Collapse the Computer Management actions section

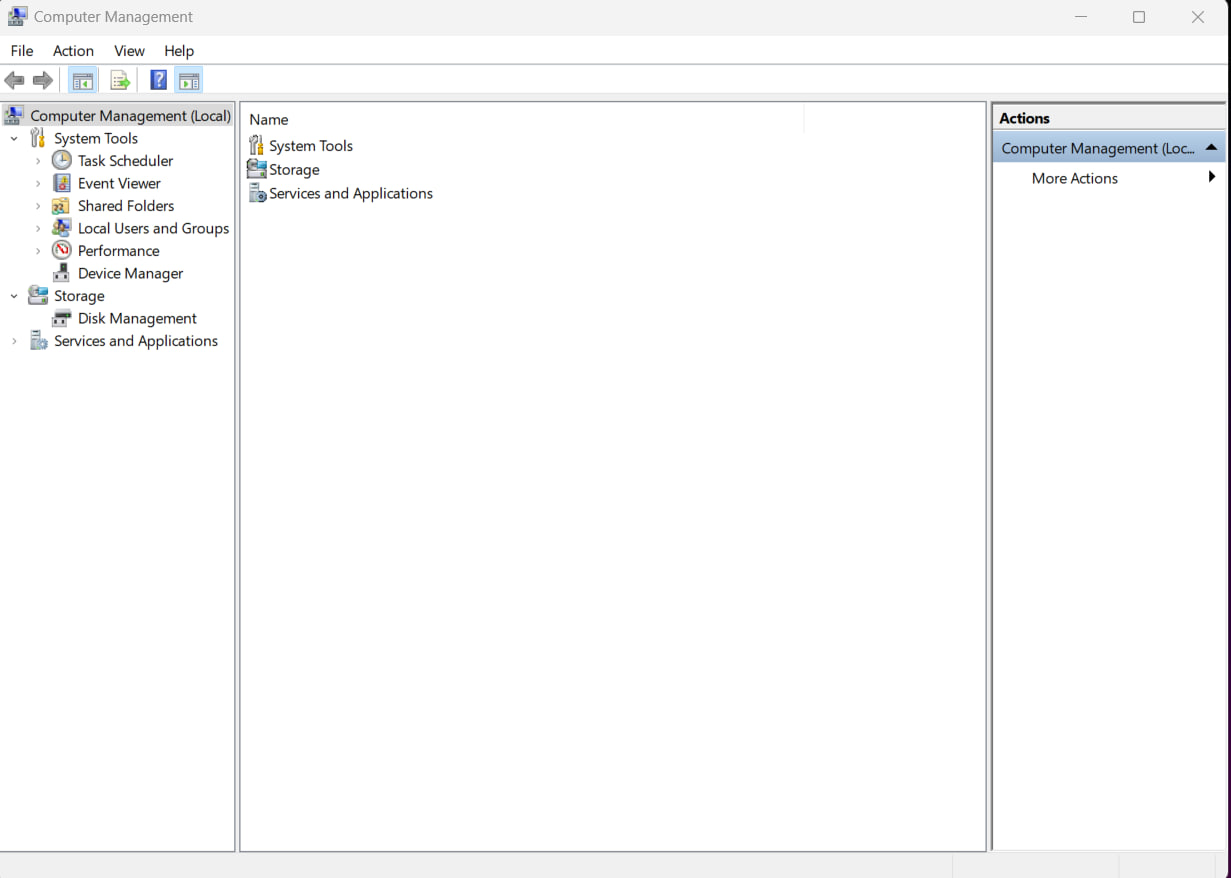coord(1211,148)
